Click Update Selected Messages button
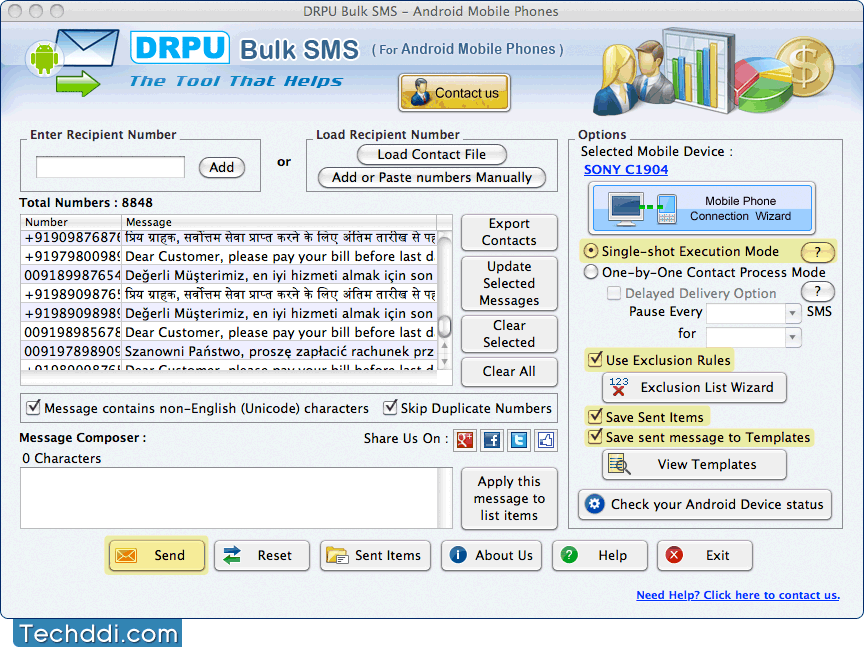864x647 pixels. (509, 283)
